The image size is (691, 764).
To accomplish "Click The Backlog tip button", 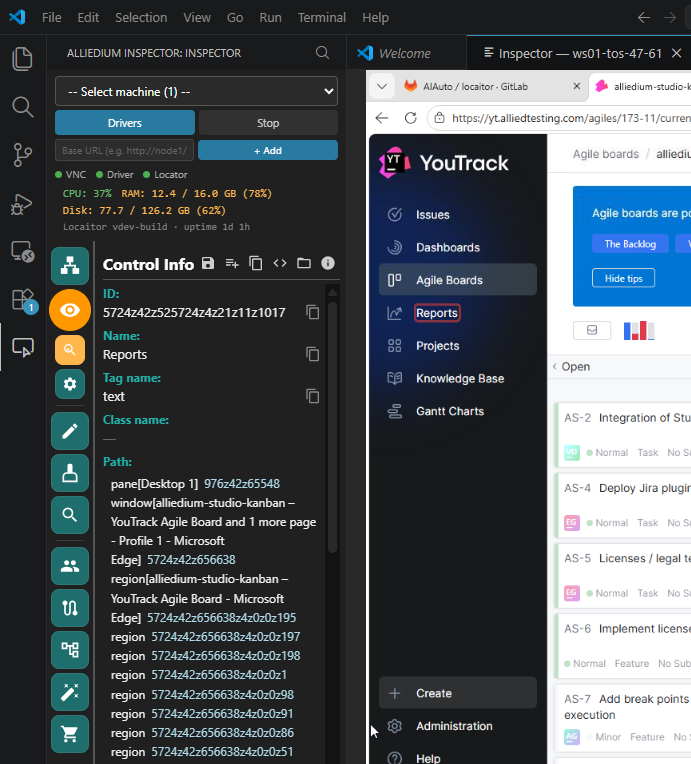I will (x=630, y=244).
